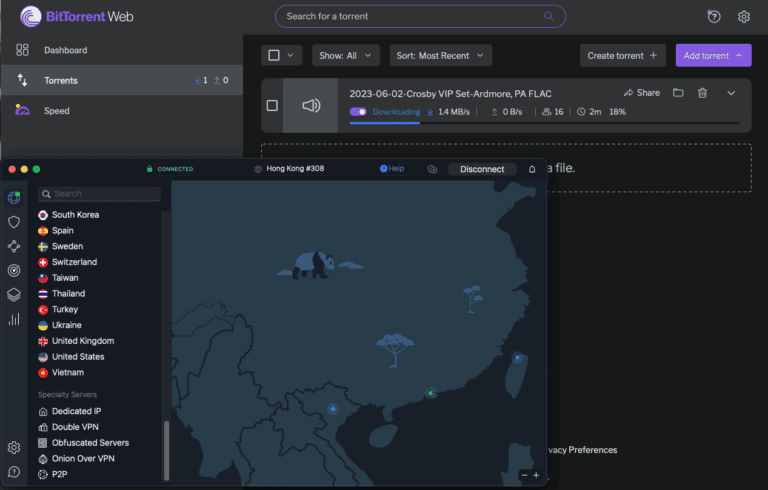Open the Speed section in sidebar
The width and height of the screenshot is (768, 490).
tap(56, 111)
